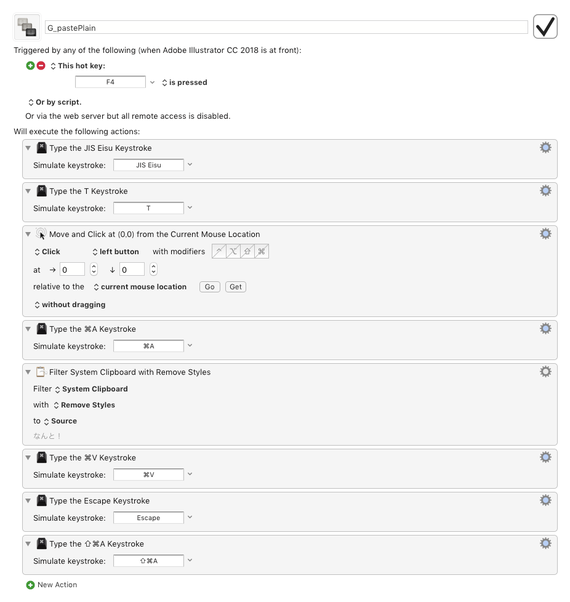Remove the hot key trigger with red minus

(x=41, y=66)
